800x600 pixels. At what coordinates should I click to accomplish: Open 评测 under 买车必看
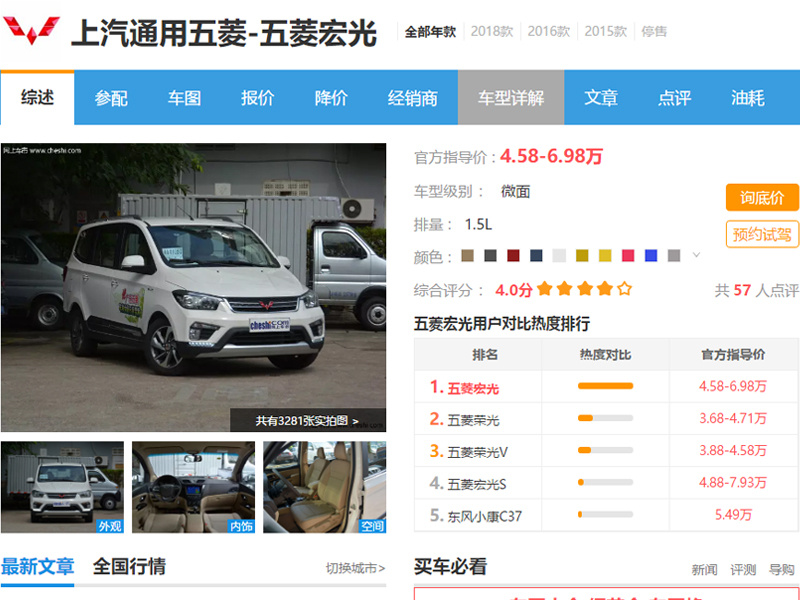pyautogui.click(x=743, y=569)
